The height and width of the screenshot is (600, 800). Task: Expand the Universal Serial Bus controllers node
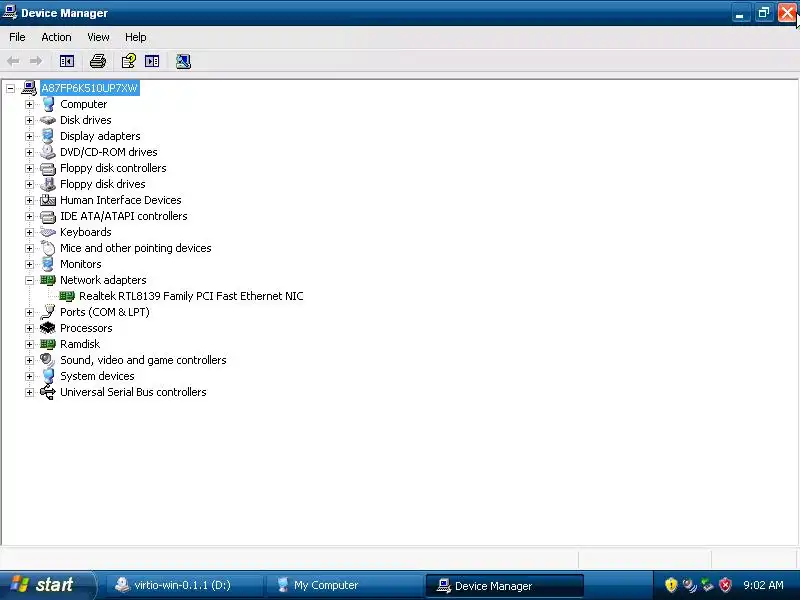29,392
